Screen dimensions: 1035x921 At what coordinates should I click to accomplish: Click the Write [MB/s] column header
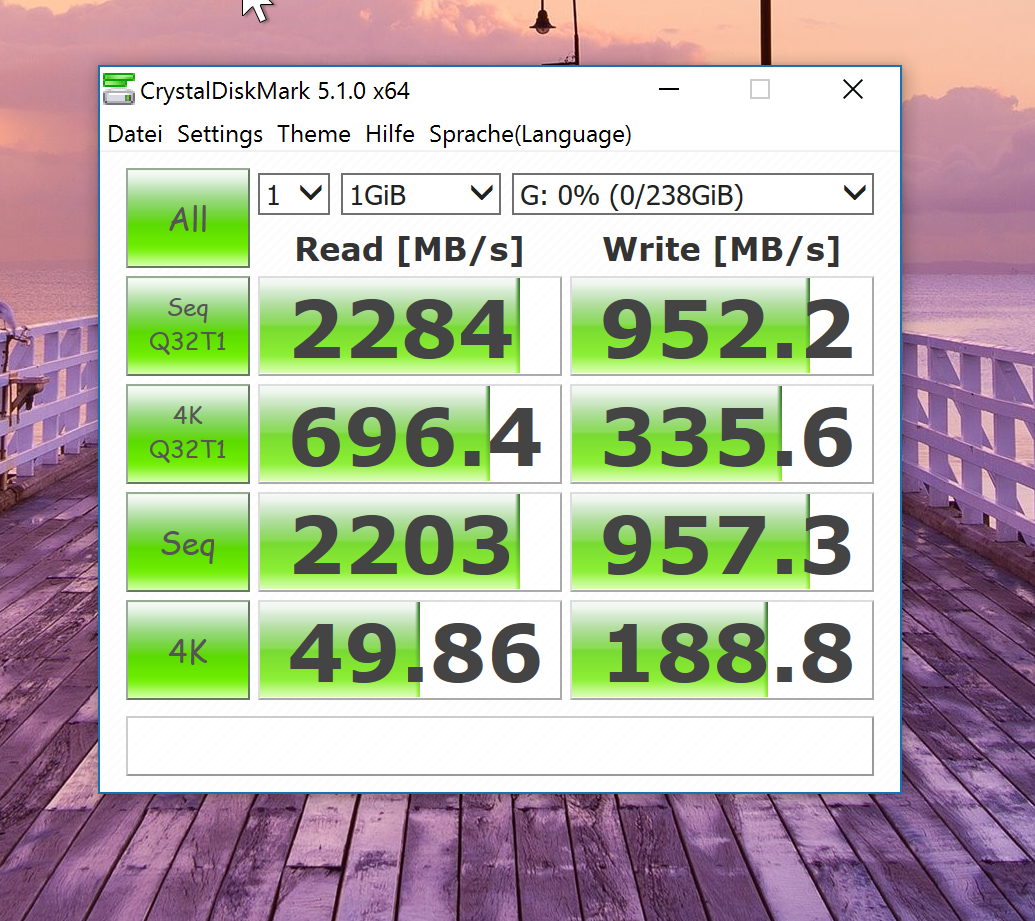[x=721, y=250]
